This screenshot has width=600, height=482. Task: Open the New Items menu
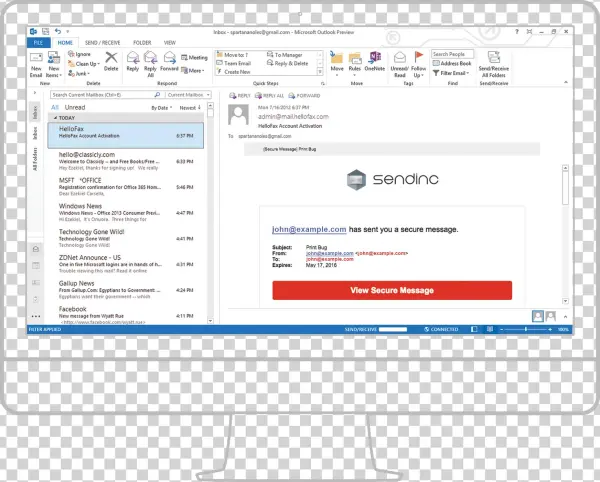(54, 64)
